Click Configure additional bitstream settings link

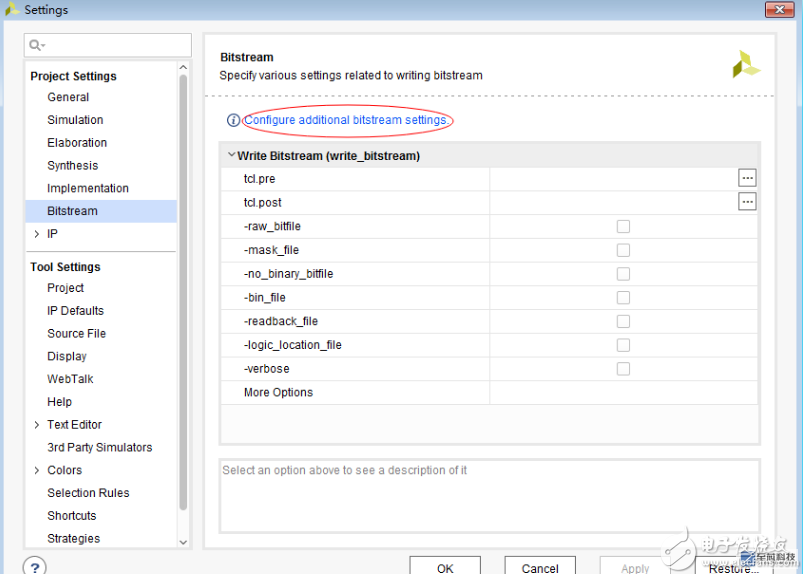(347, 120)
